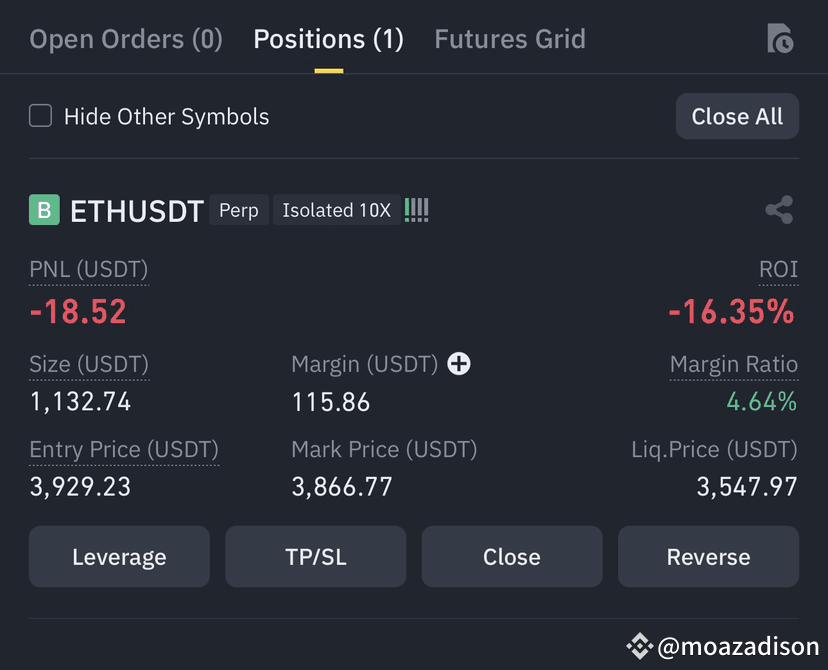Screen dimensions: 828x670
Task: Reverse the ETHUSDT position
Action: click(709, 556)
